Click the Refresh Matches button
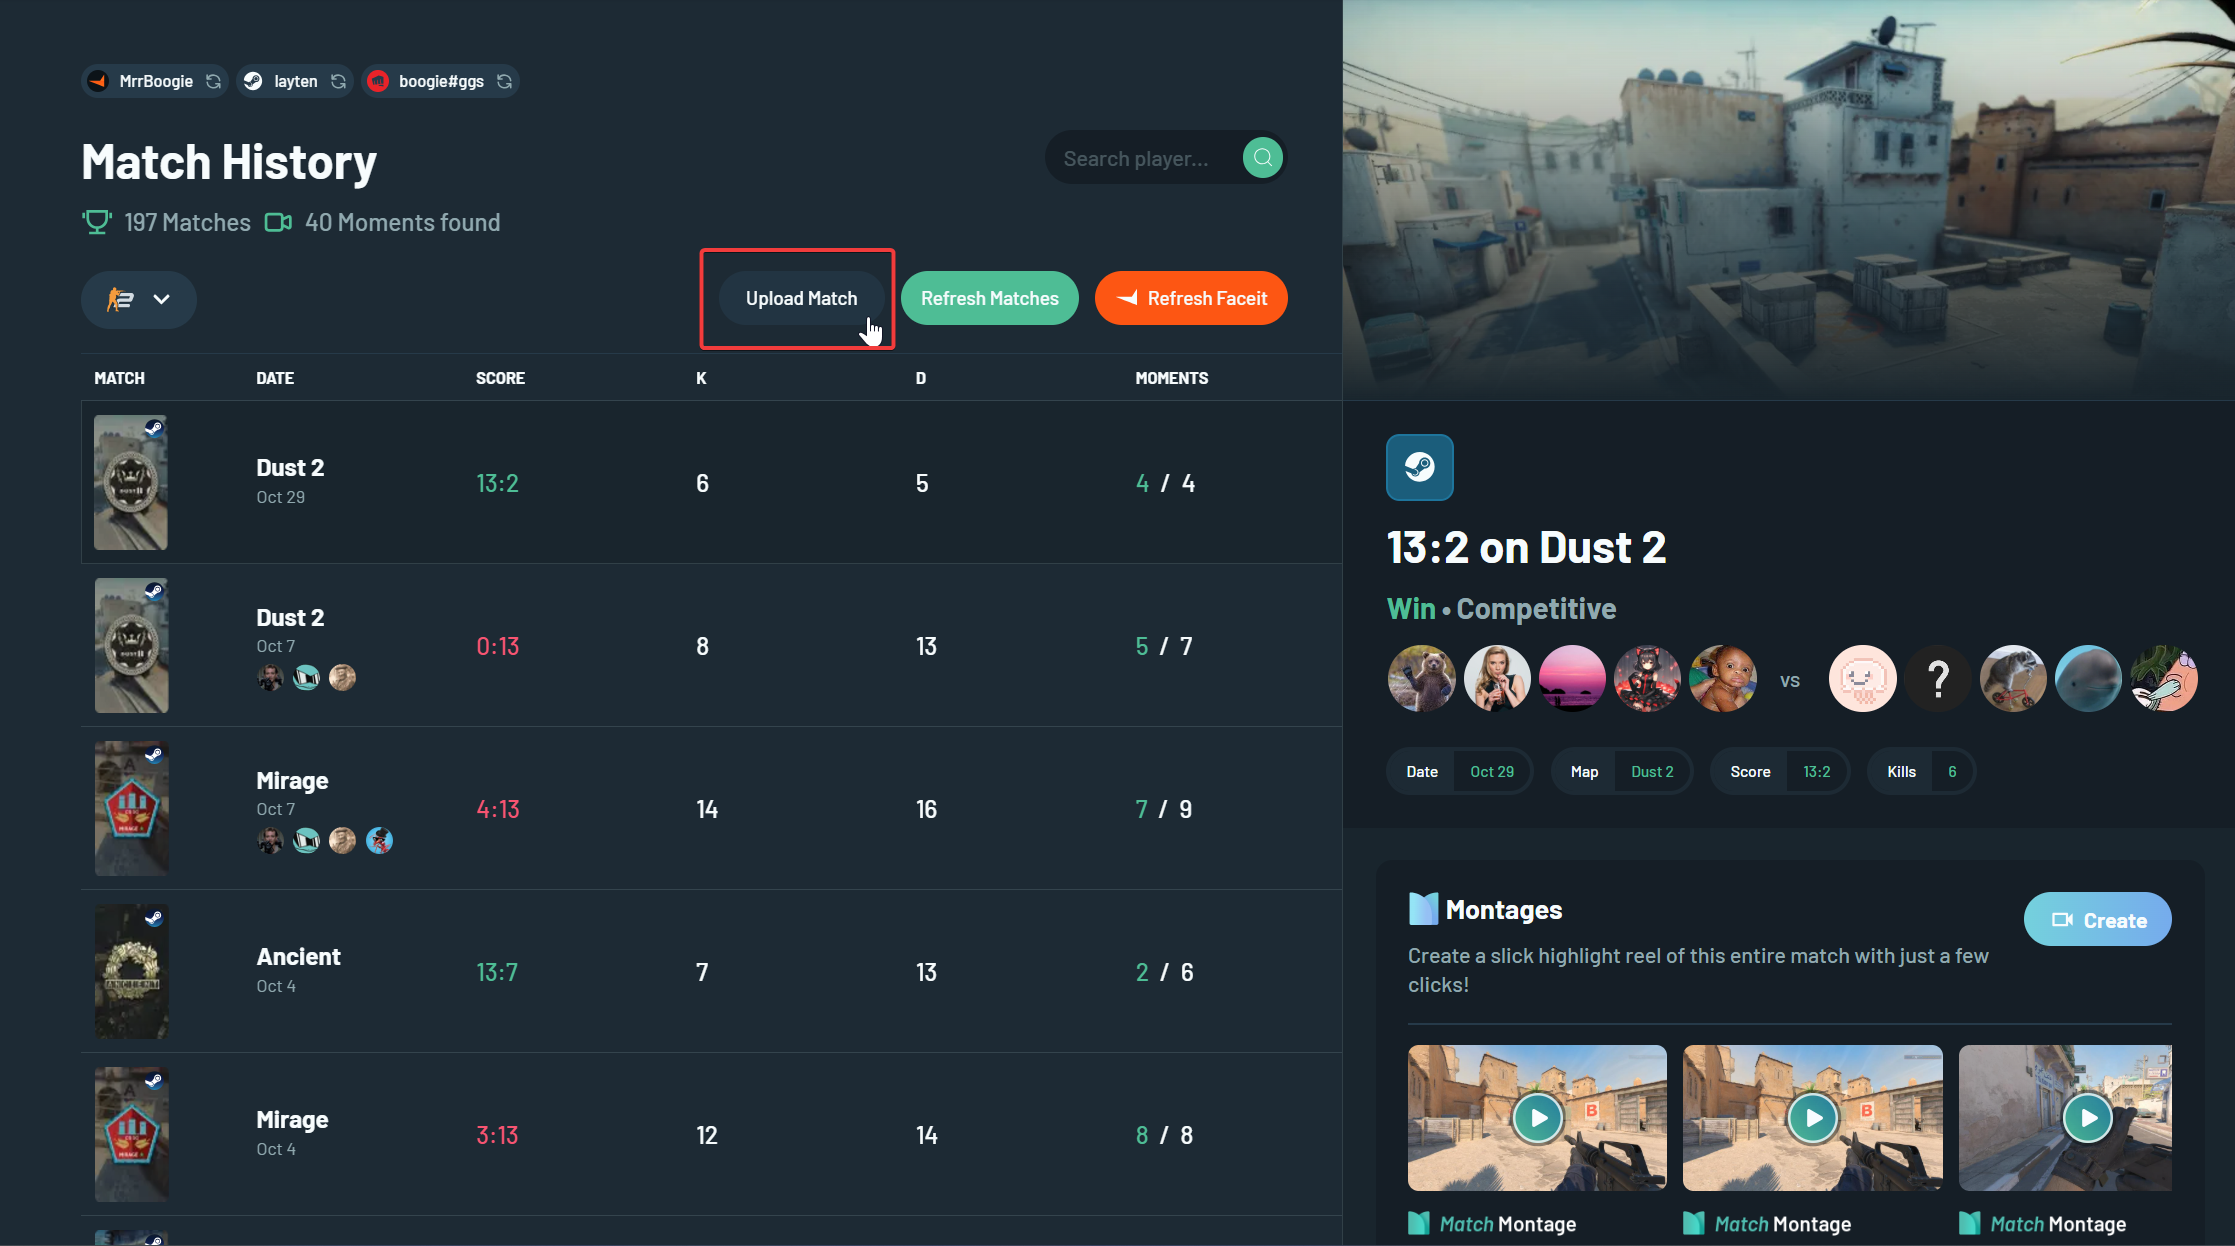Viewport: 2235px width, 1246px height. 989,297
